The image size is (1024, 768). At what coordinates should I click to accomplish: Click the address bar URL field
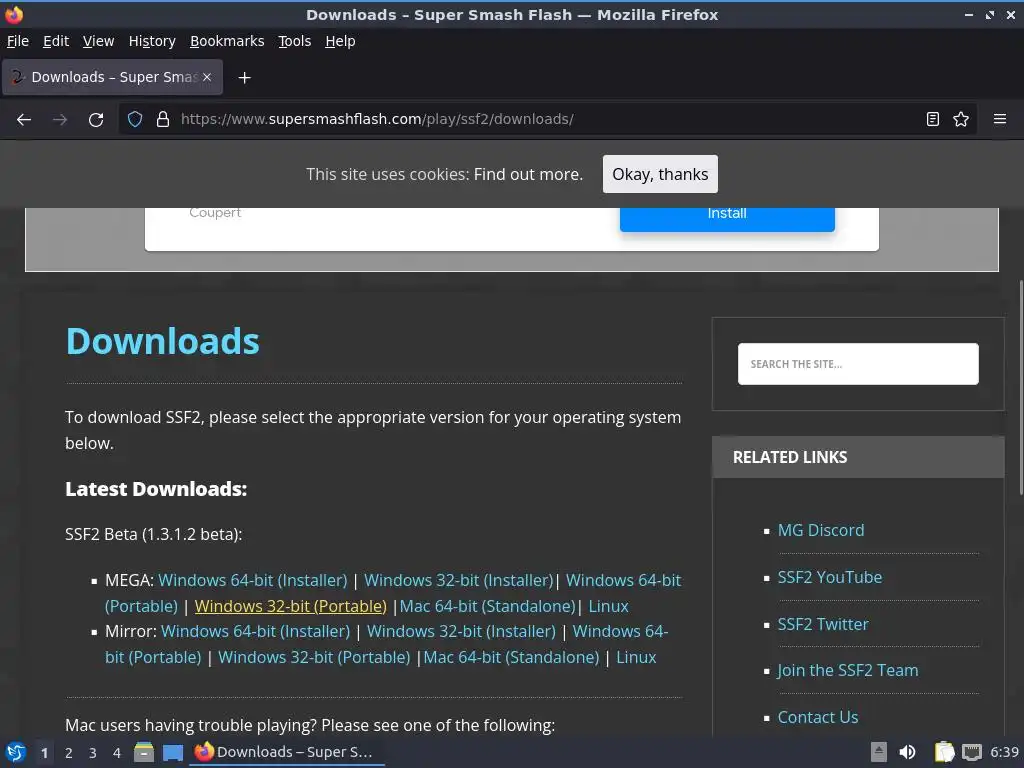point(547,119)
